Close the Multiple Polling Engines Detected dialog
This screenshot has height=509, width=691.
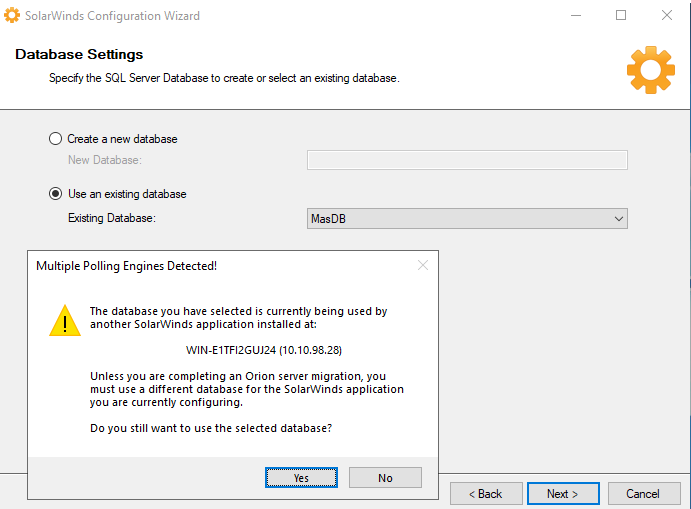(x=423, y=265)
